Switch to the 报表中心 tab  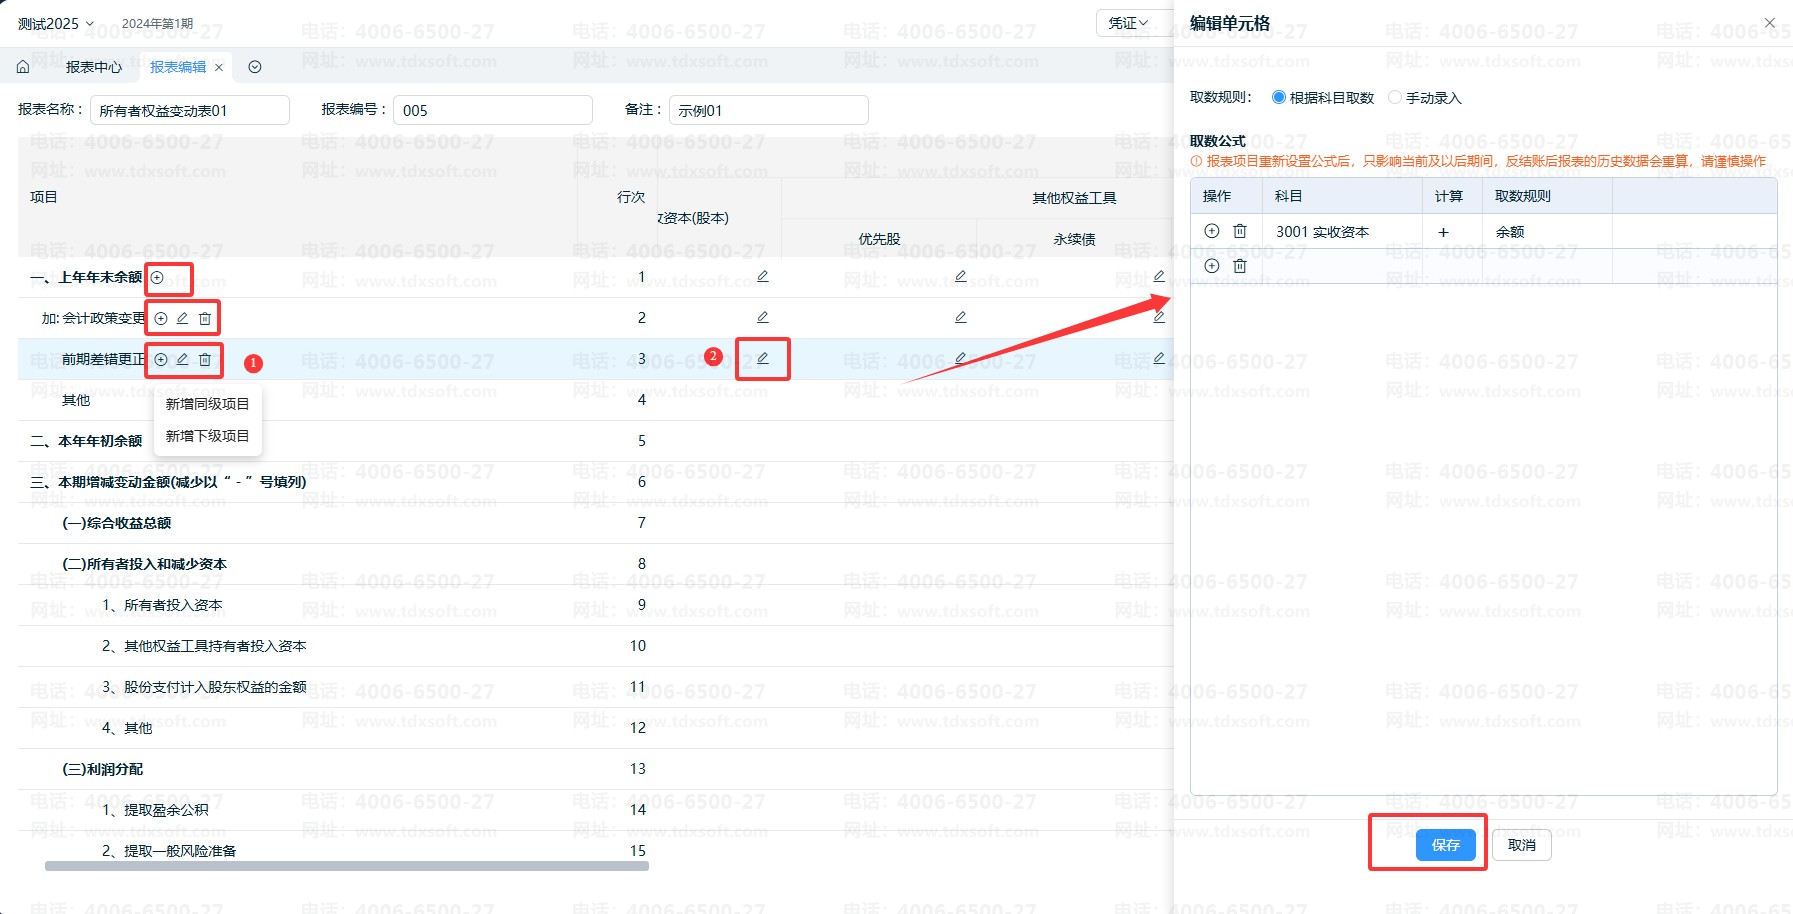coord(93,67)
